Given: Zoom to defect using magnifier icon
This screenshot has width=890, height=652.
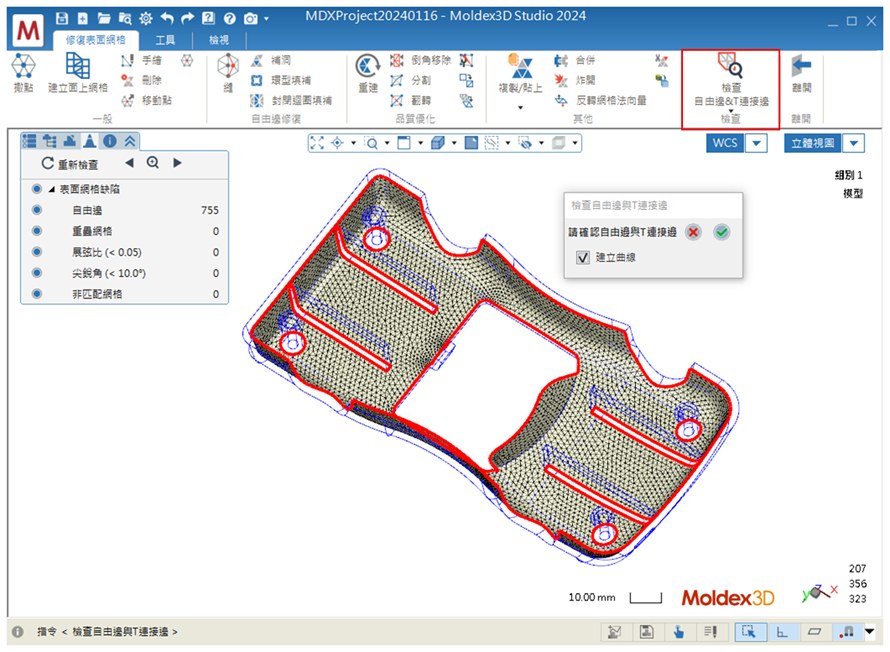Looking at the screenshot, I should 153,163.
